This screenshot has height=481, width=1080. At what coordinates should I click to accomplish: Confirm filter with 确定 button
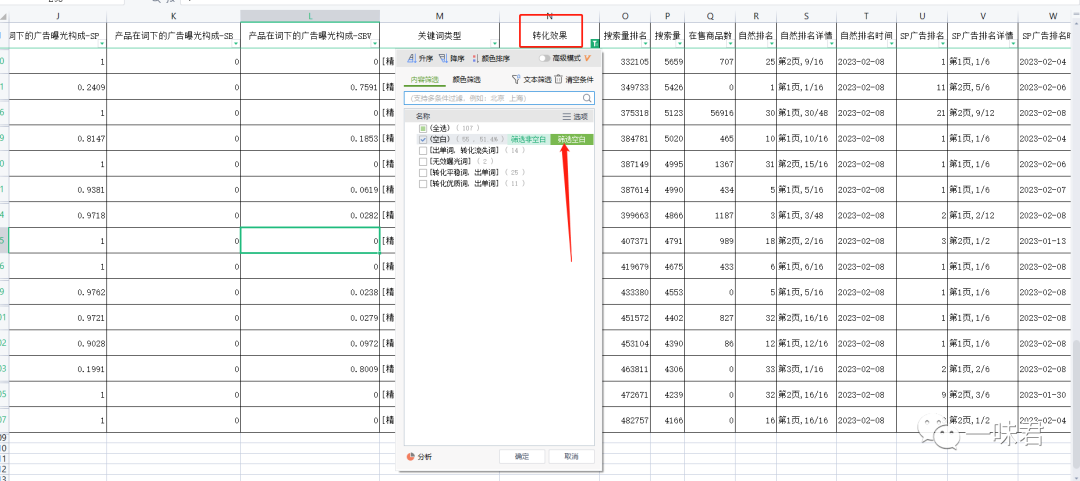[x=522, y=456]
